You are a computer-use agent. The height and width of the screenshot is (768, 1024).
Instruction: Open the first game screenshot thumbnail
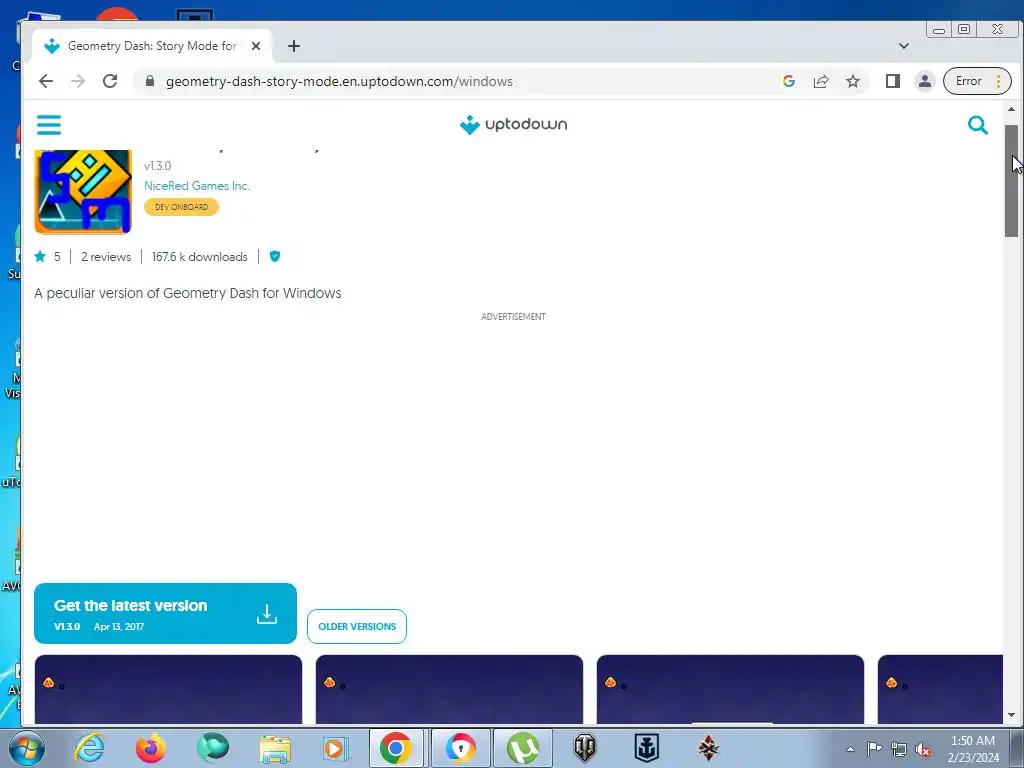pos(168,689)
